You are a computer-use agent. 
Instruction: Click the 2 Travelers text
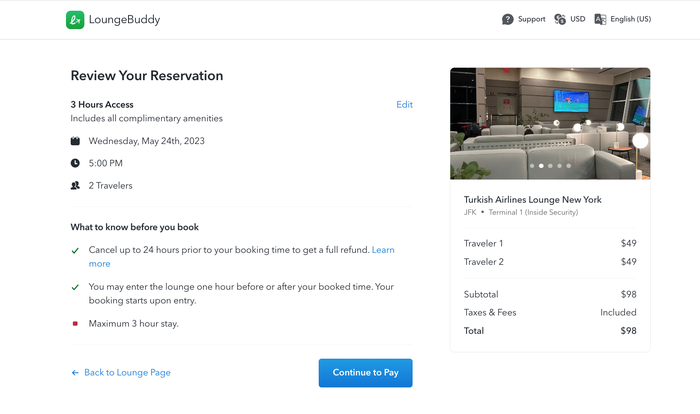tap(110, 185)
